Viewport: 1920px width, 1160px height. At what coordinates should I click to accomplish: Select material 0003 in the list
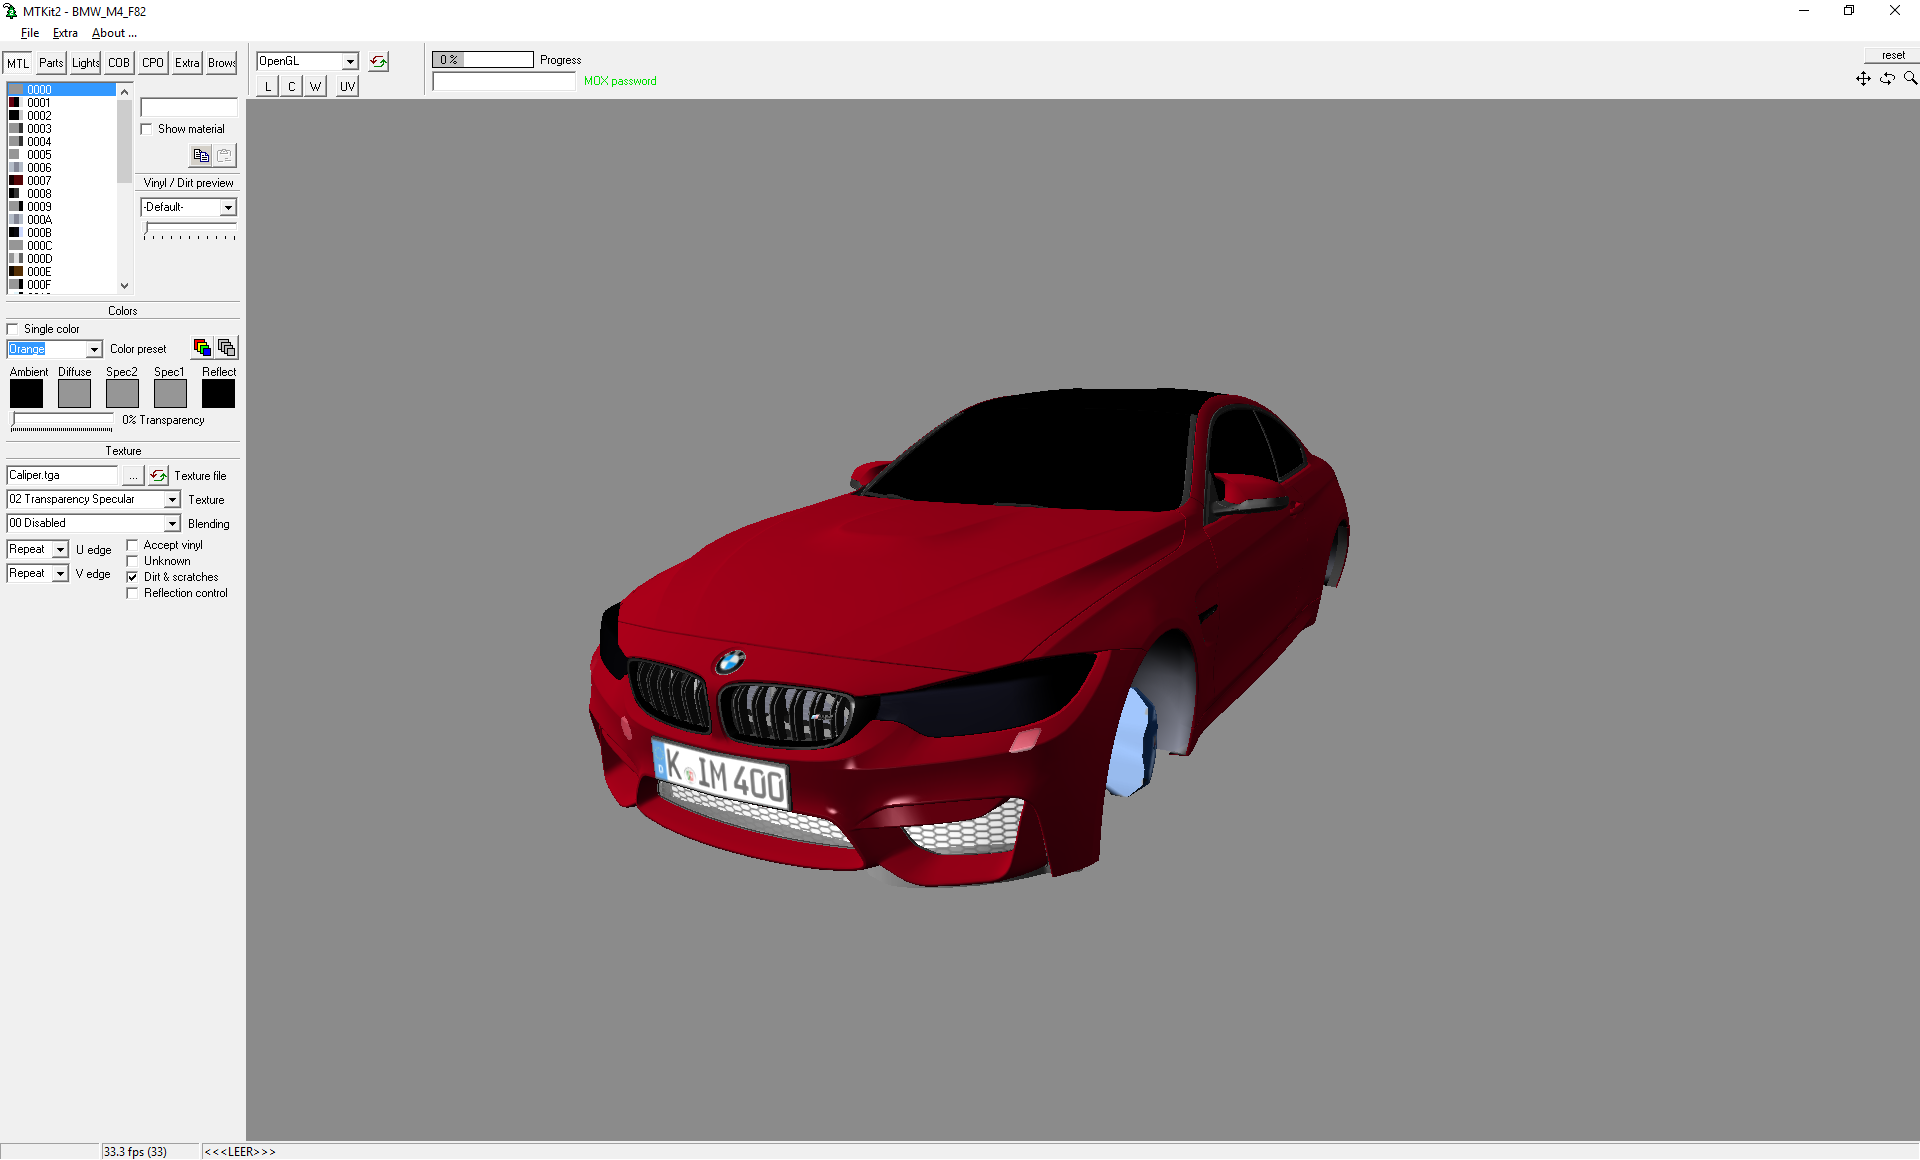point(61,129)
